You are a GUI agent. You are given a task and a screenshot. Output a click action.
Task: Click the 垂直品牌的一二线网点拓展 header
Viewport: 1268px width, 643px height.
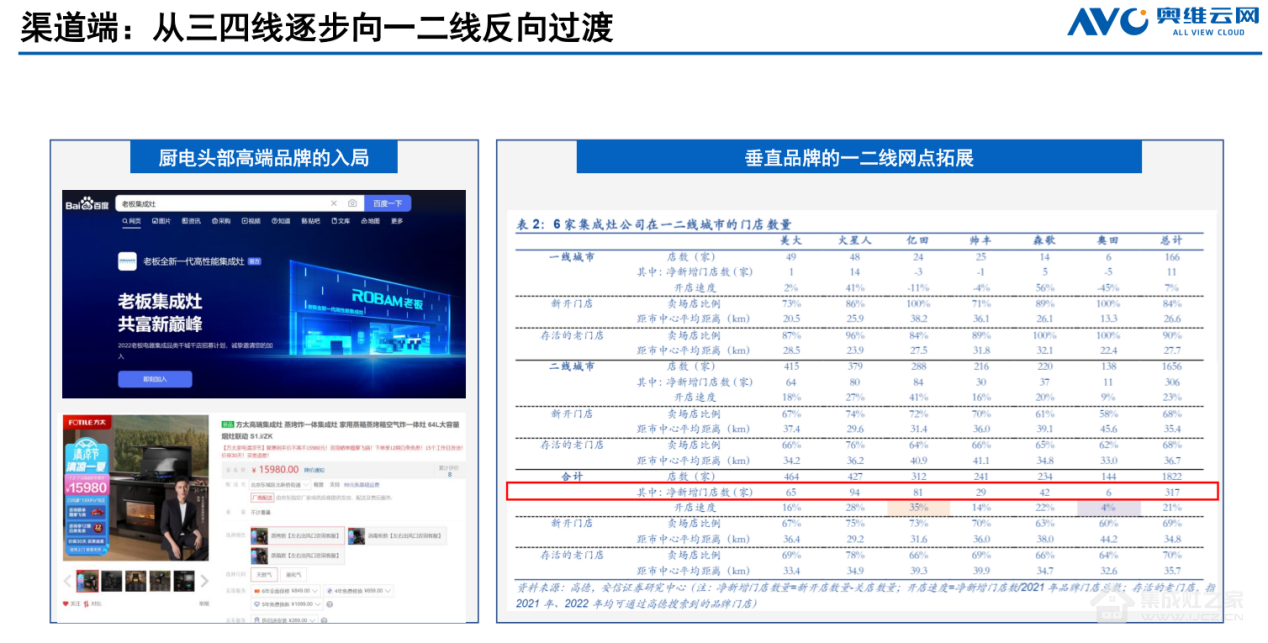(x=858, y=157)
